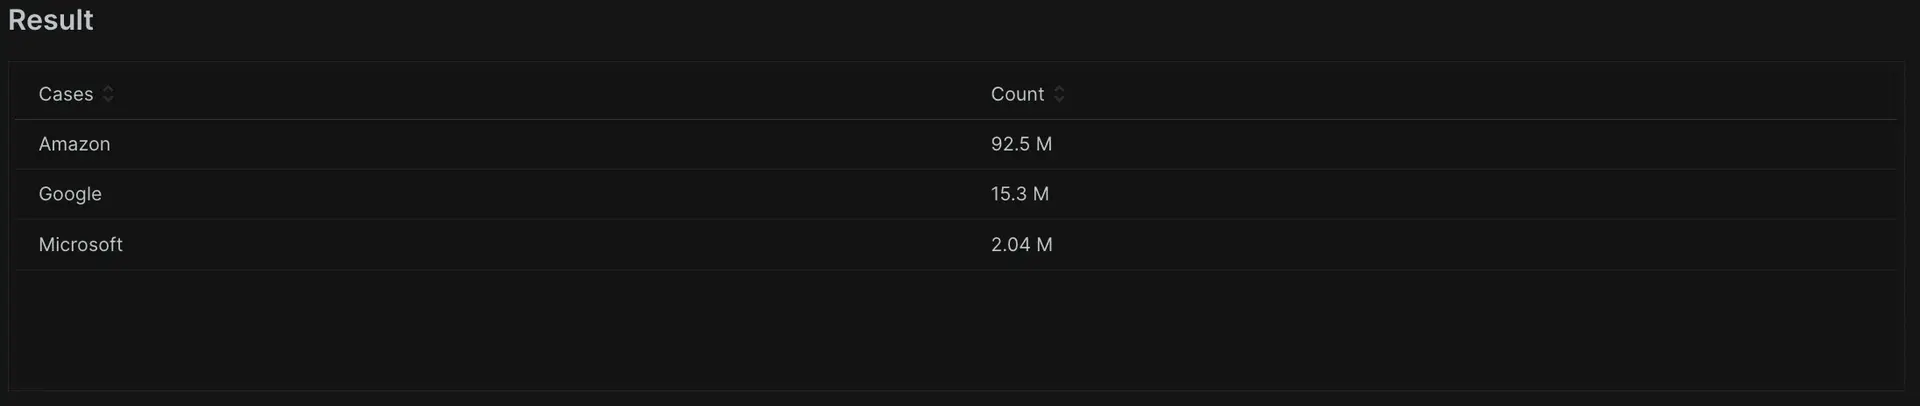Click the Result section heading
Image resolution: width=1920 pixels, height=406 pixels.
51,20
